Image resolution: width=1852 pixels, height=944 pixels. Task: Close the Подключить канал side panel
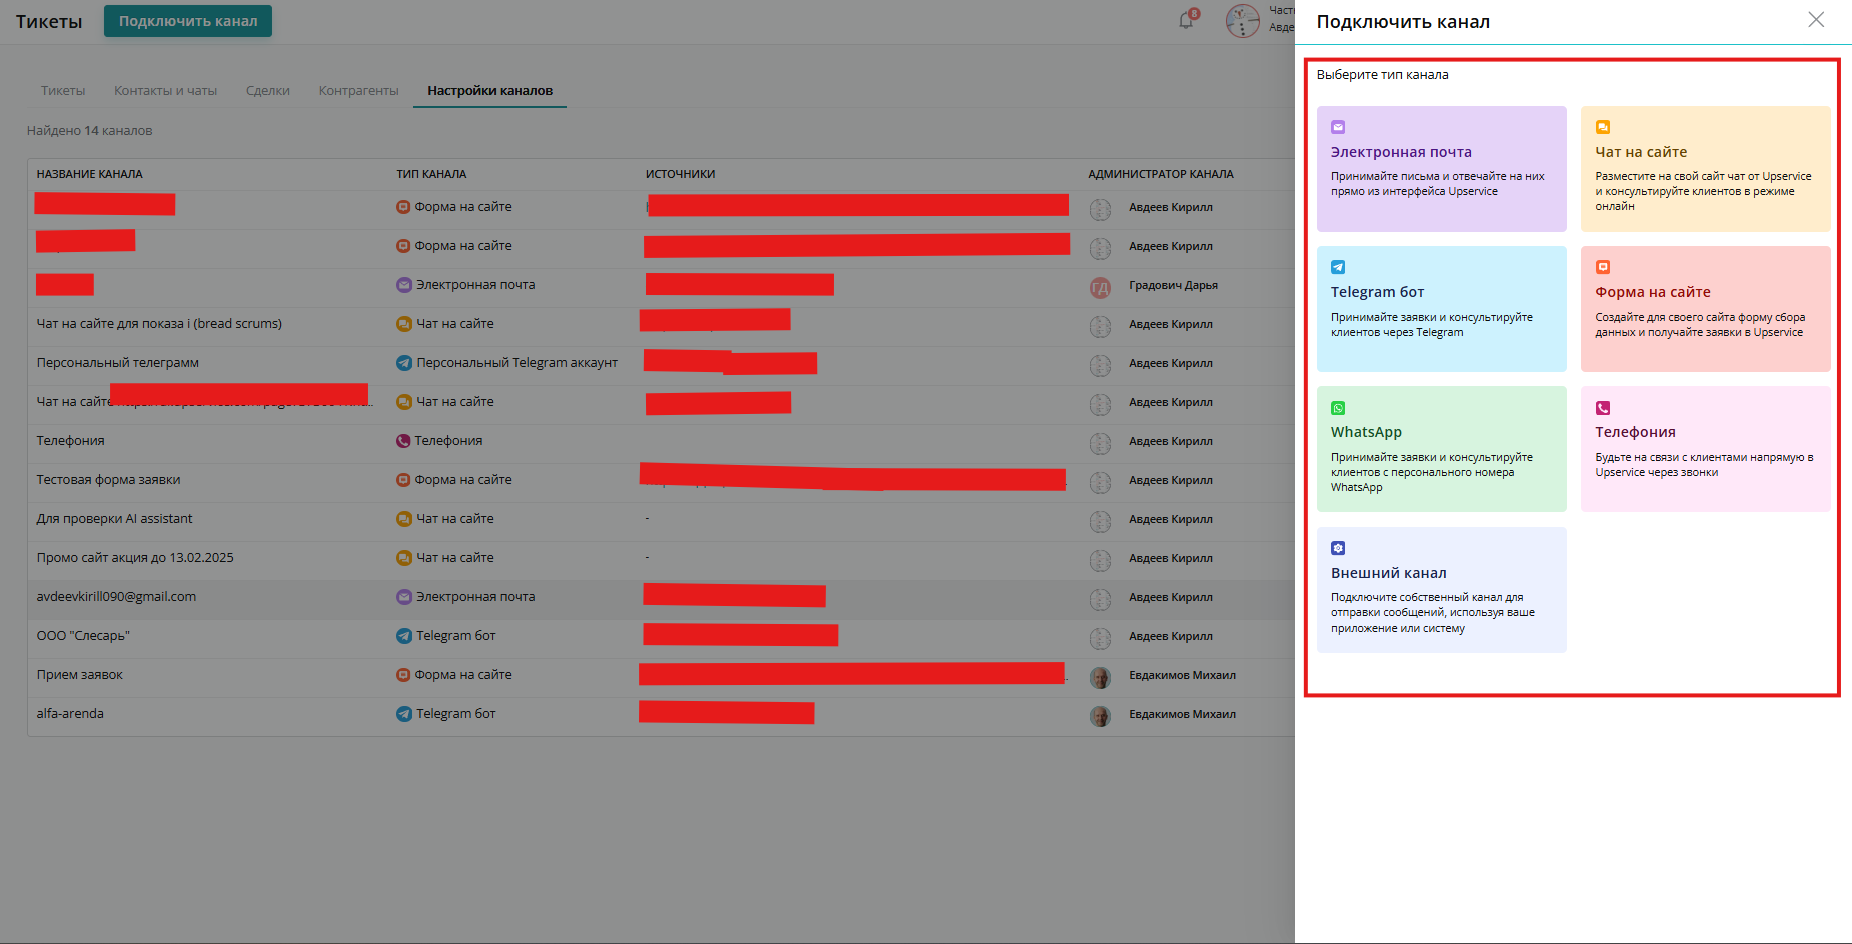(x=1816, y=20)
